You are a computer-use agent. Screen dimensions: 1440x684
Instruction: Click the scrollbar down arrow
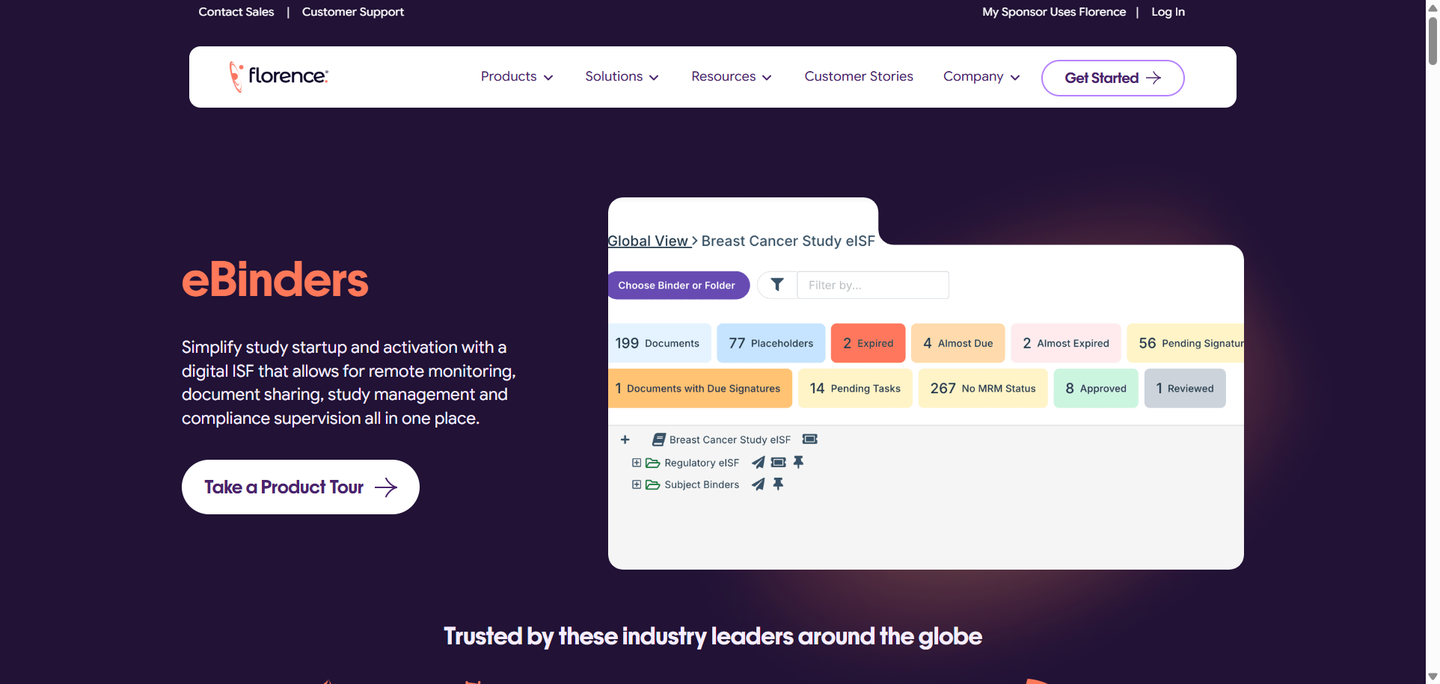tap(1432, 677)
